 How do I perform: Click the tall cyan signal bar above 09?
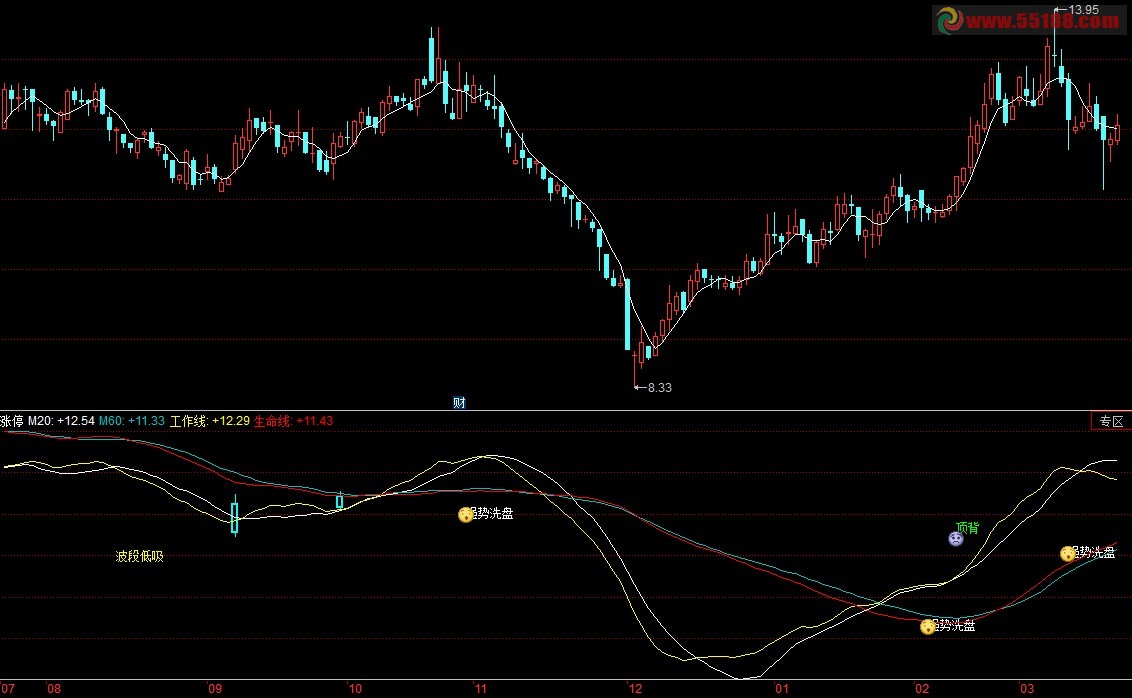coord(235,517)
